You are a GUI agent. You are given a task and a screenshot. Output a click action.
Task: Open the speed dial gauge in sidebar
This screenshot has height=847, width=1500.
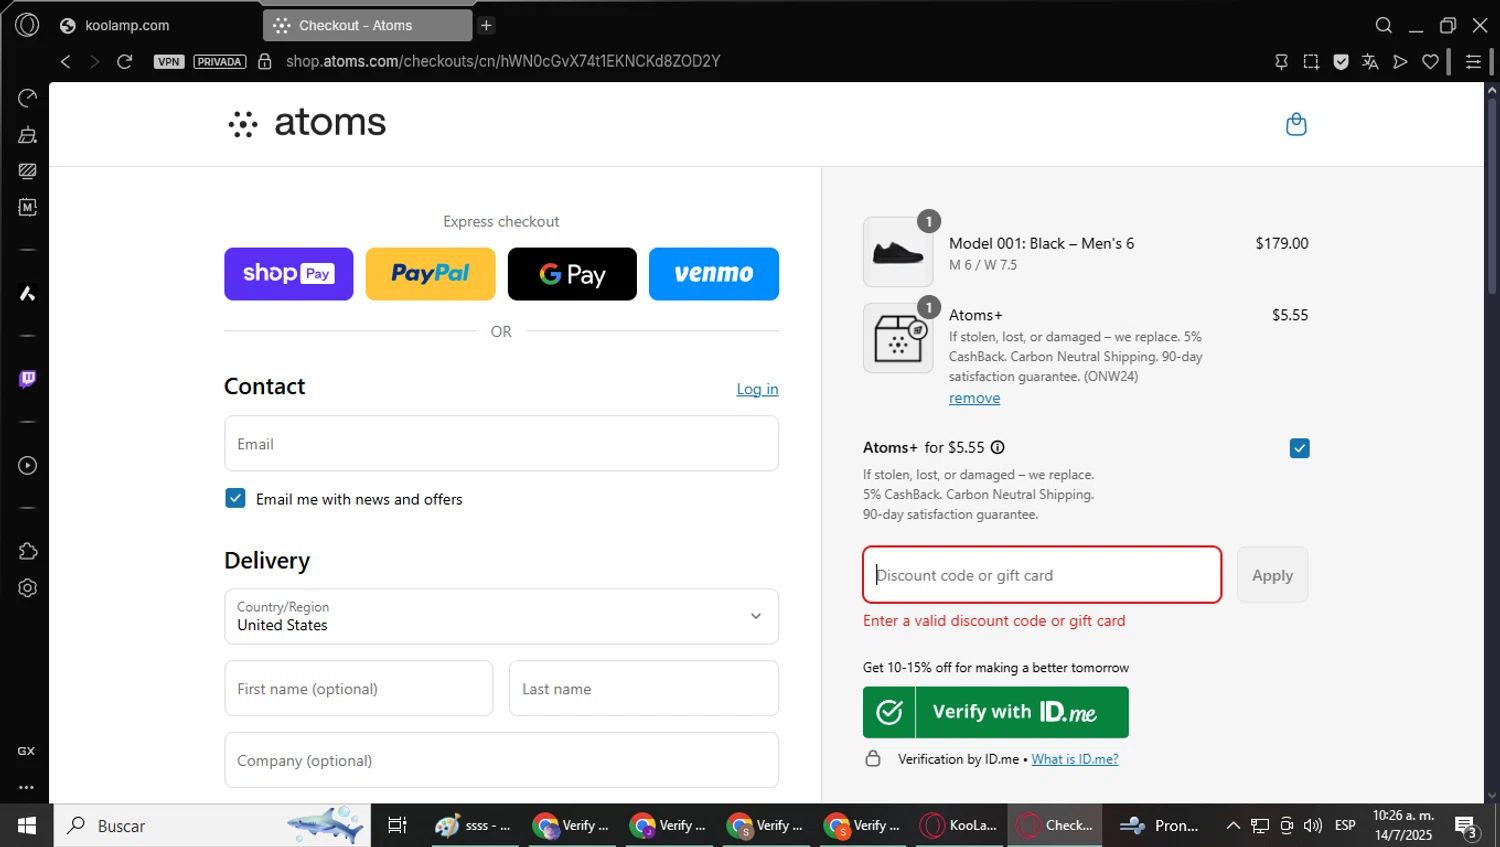[x=27, y=98]
